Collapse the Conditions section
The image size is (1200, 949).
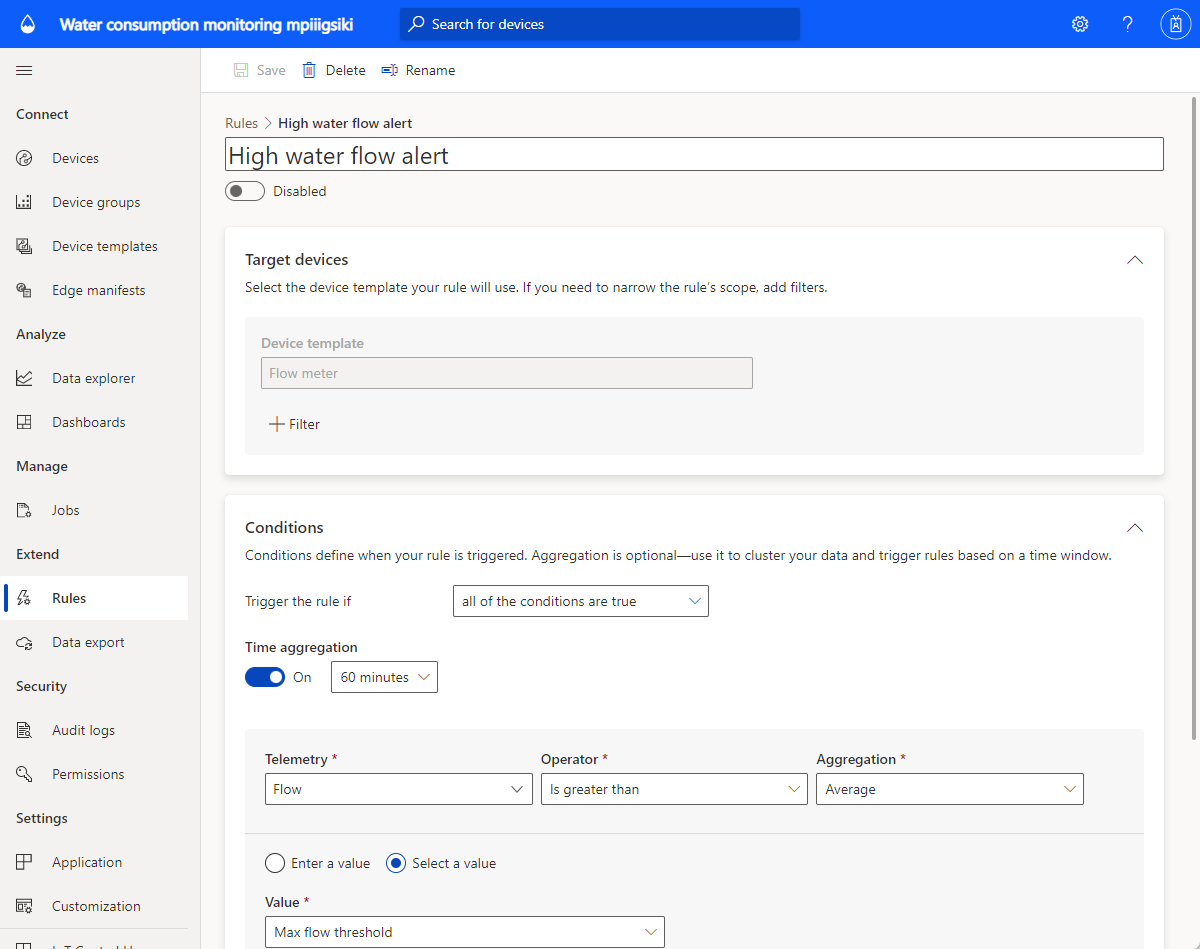[1134, 527]
